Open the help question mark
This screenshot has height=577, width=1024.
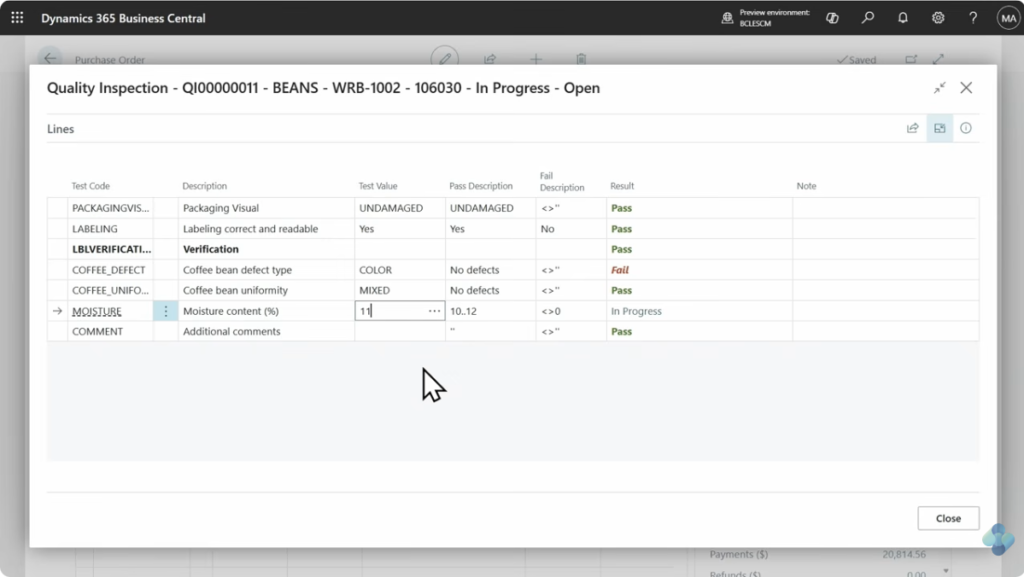pos(973,18)
